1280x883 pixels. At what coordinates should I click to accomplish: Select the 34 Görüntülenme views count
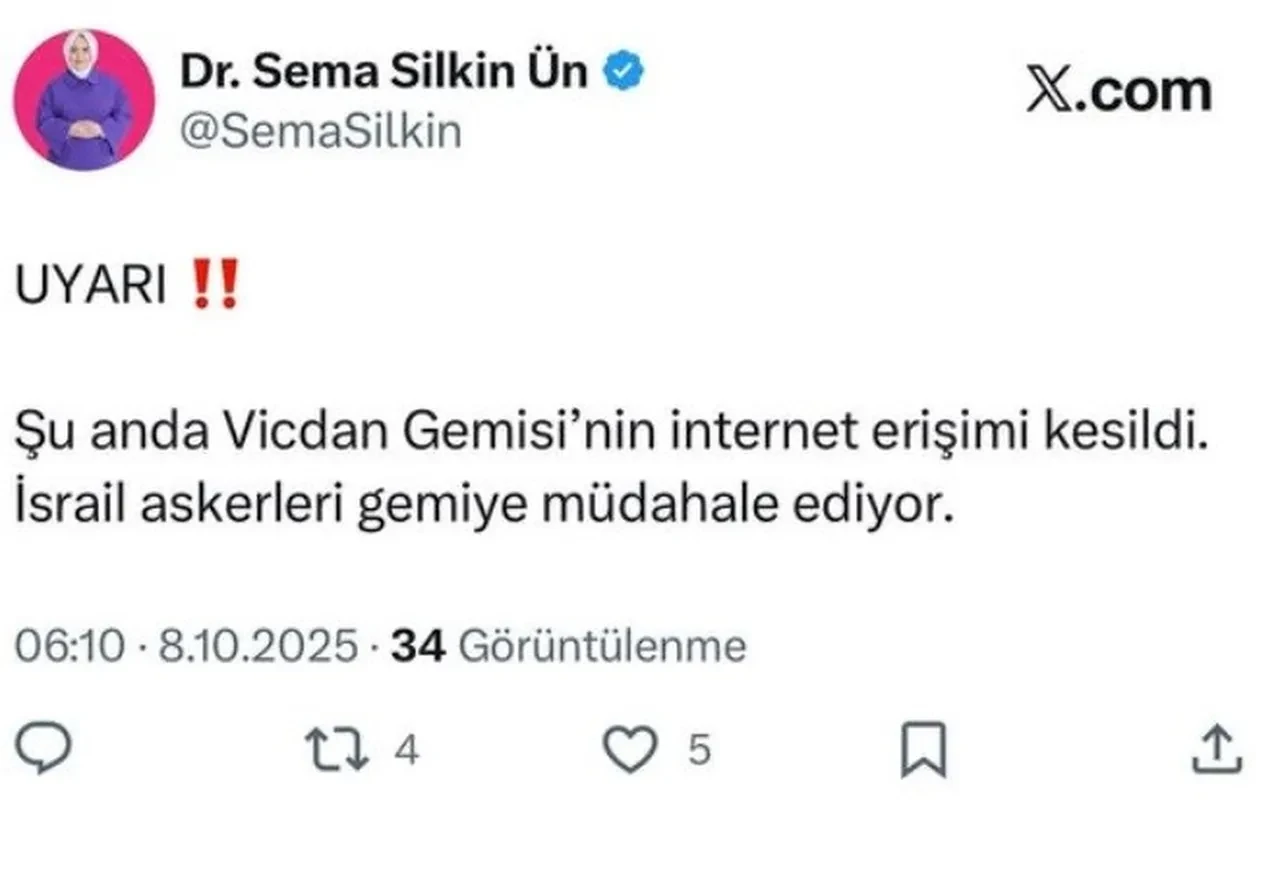point(565,647)
